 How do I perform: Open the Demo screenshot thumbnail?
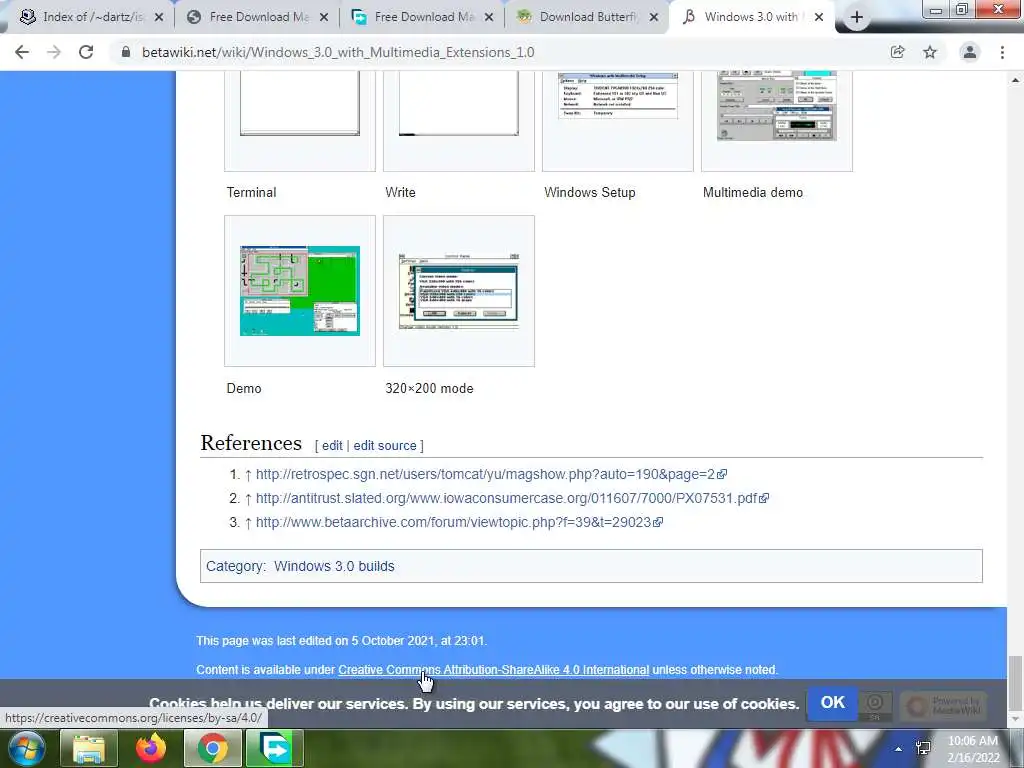300,291
